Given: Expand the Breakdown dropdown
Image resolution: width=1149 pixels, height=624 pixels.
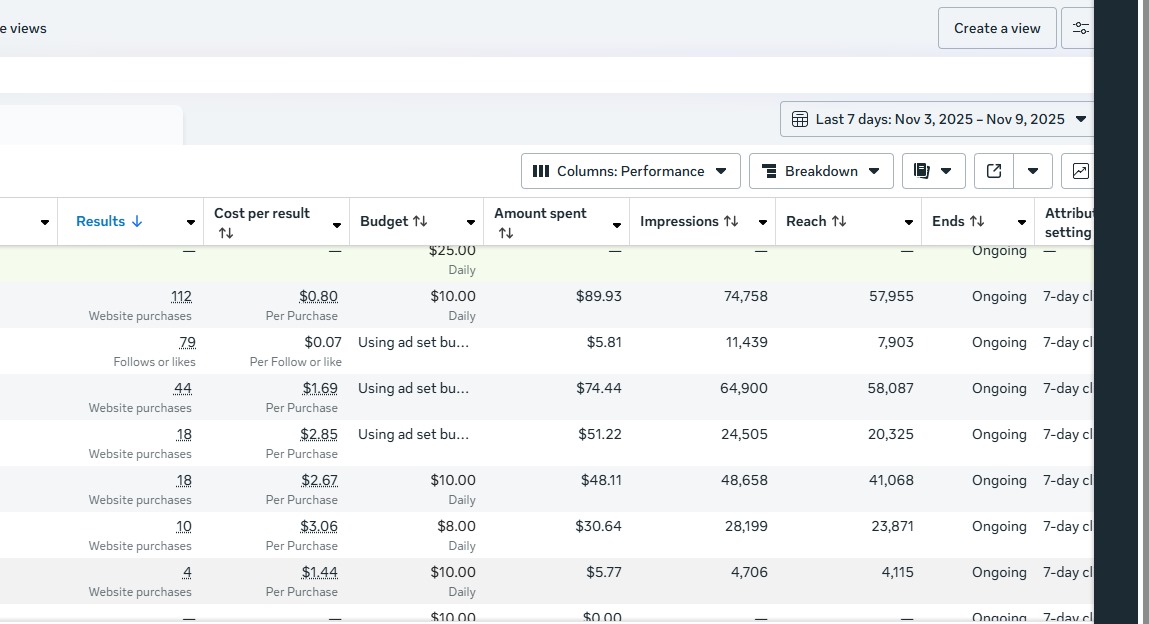Looking at the screenshot, I should click(820, 171).
